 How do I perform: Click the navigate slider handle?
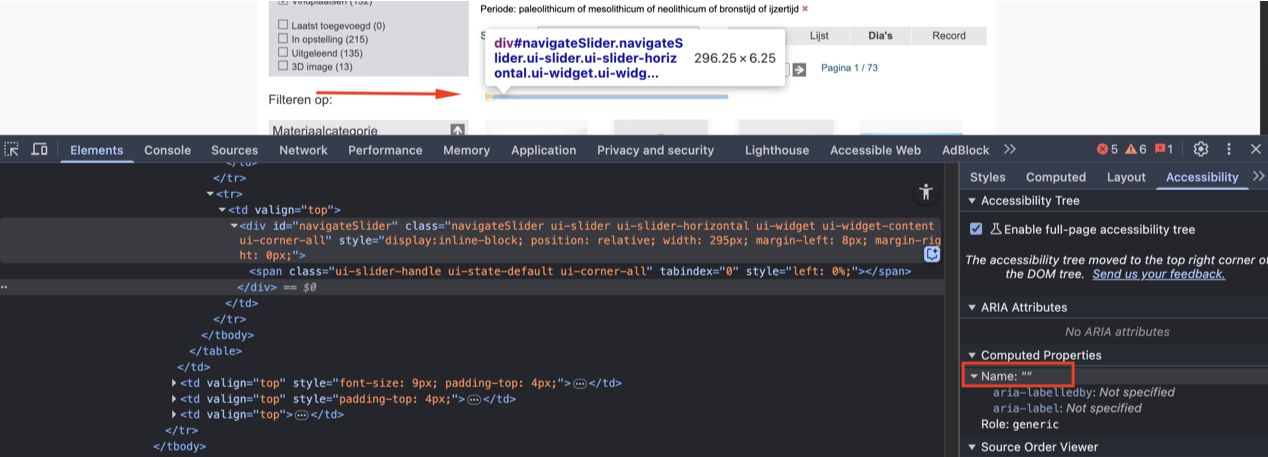488,96
